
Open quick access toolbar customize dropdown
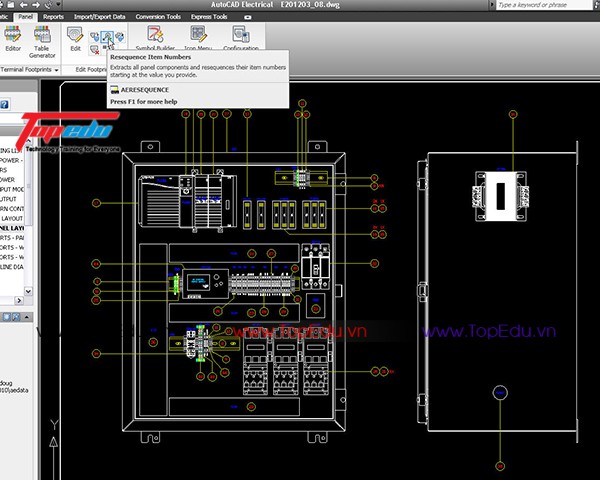59,5
